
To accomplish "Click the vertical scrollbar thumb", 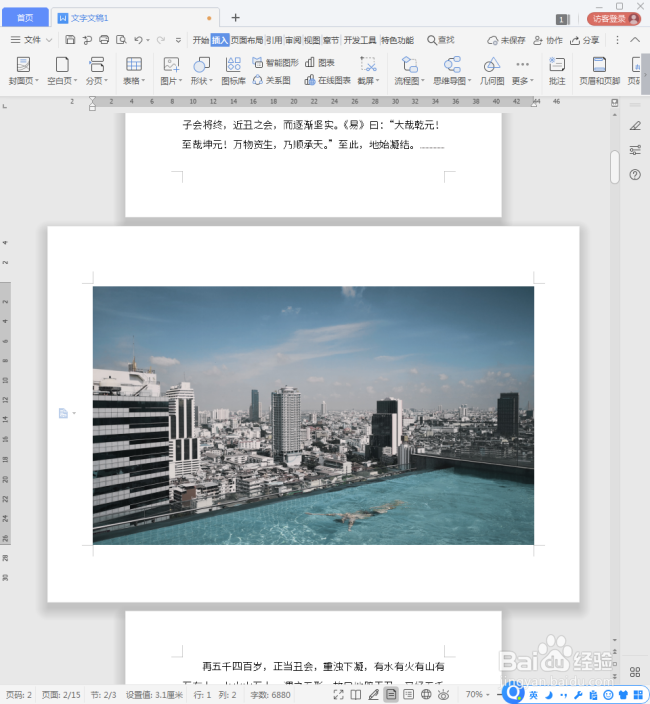I will 615,167.
